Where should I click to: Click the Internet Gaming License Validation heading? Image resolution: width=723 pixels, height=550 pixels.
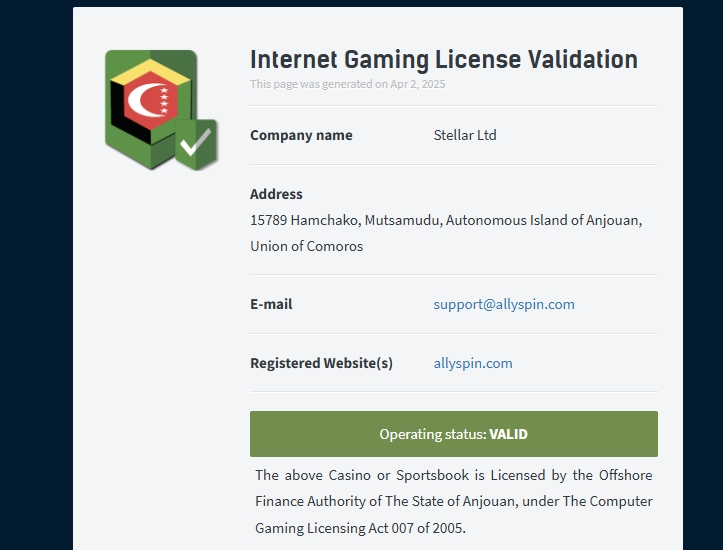[444, 60]
